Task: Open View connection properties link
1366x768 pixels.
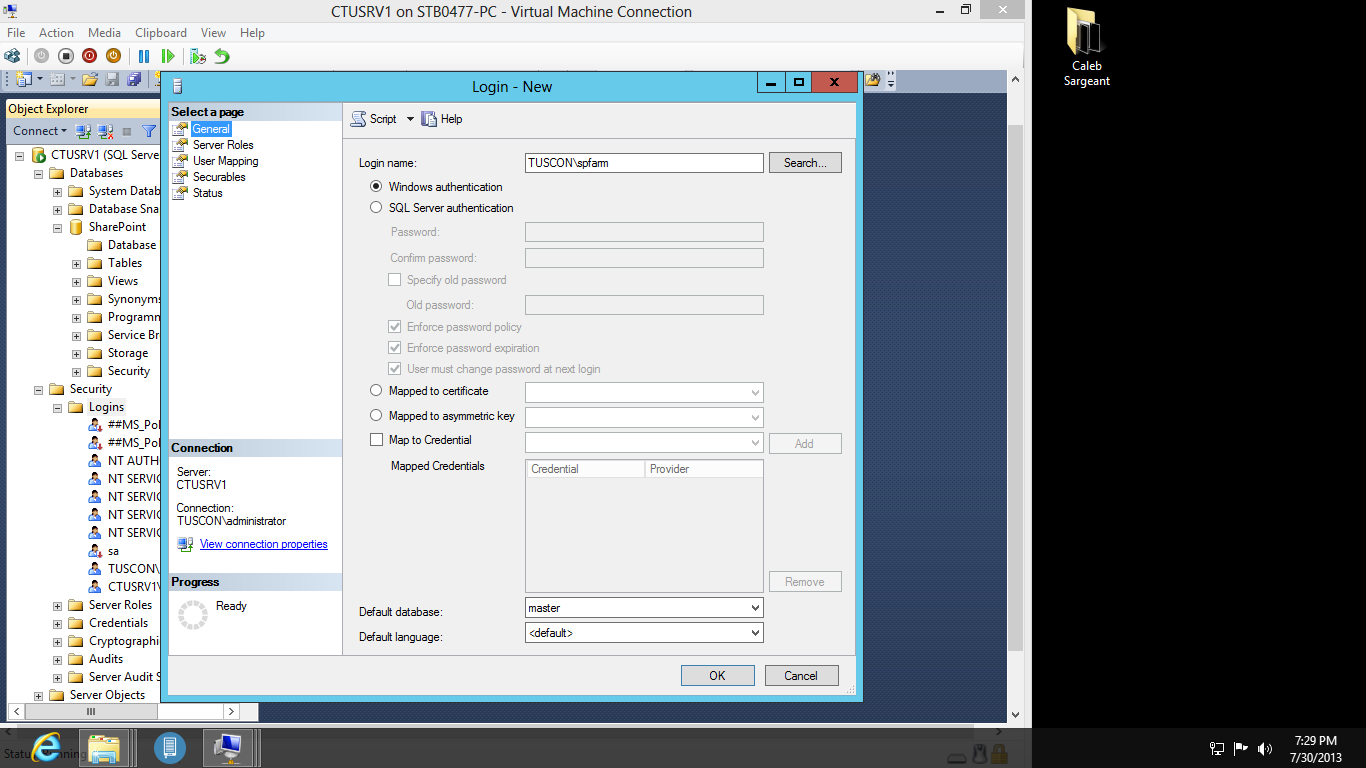Action: point(264,544)
